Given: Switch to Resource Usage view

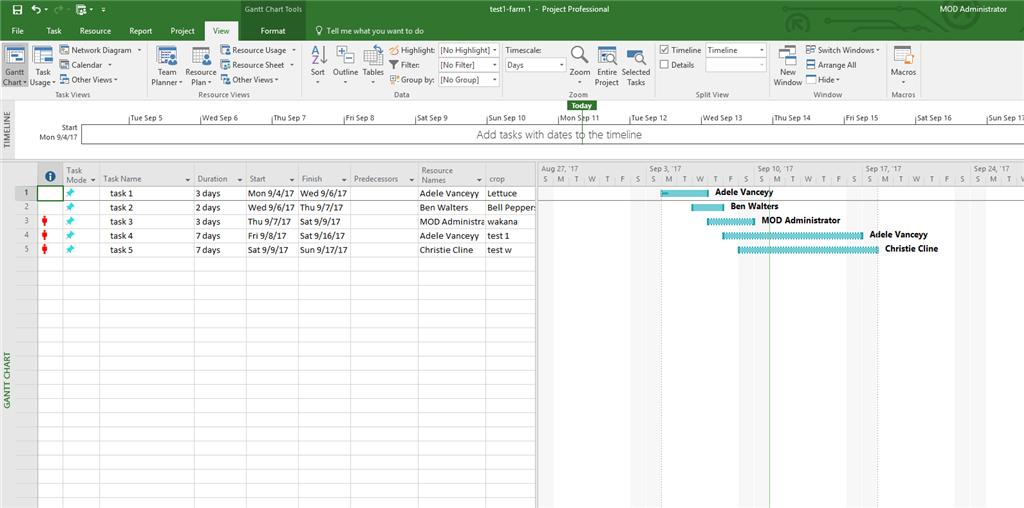Looking at the screenshot, I should (x=258, y=50).
